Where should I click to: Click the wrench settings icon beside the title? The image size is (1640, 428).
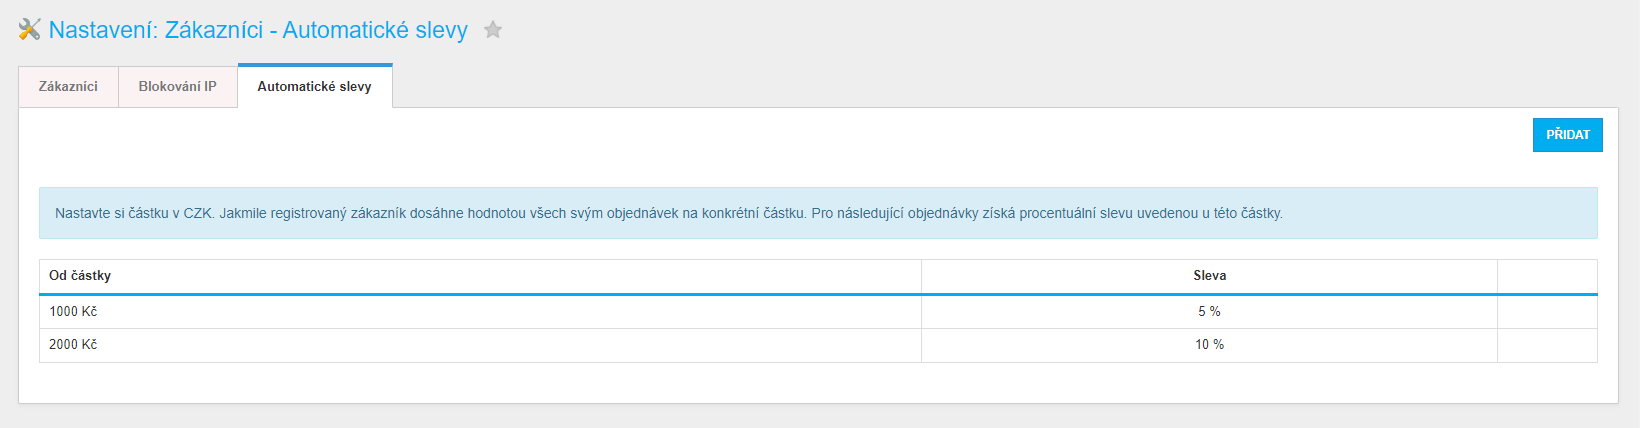29,30
